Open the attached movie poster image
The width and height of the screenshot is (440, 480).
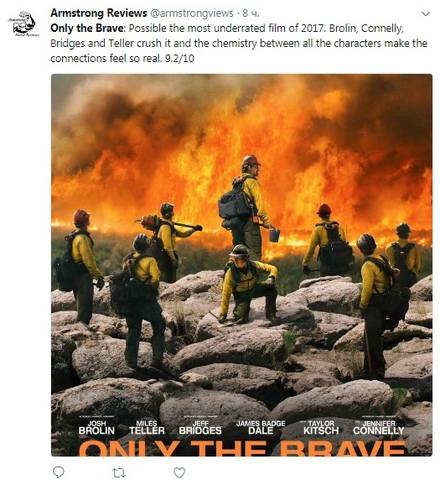coord(242,265)
